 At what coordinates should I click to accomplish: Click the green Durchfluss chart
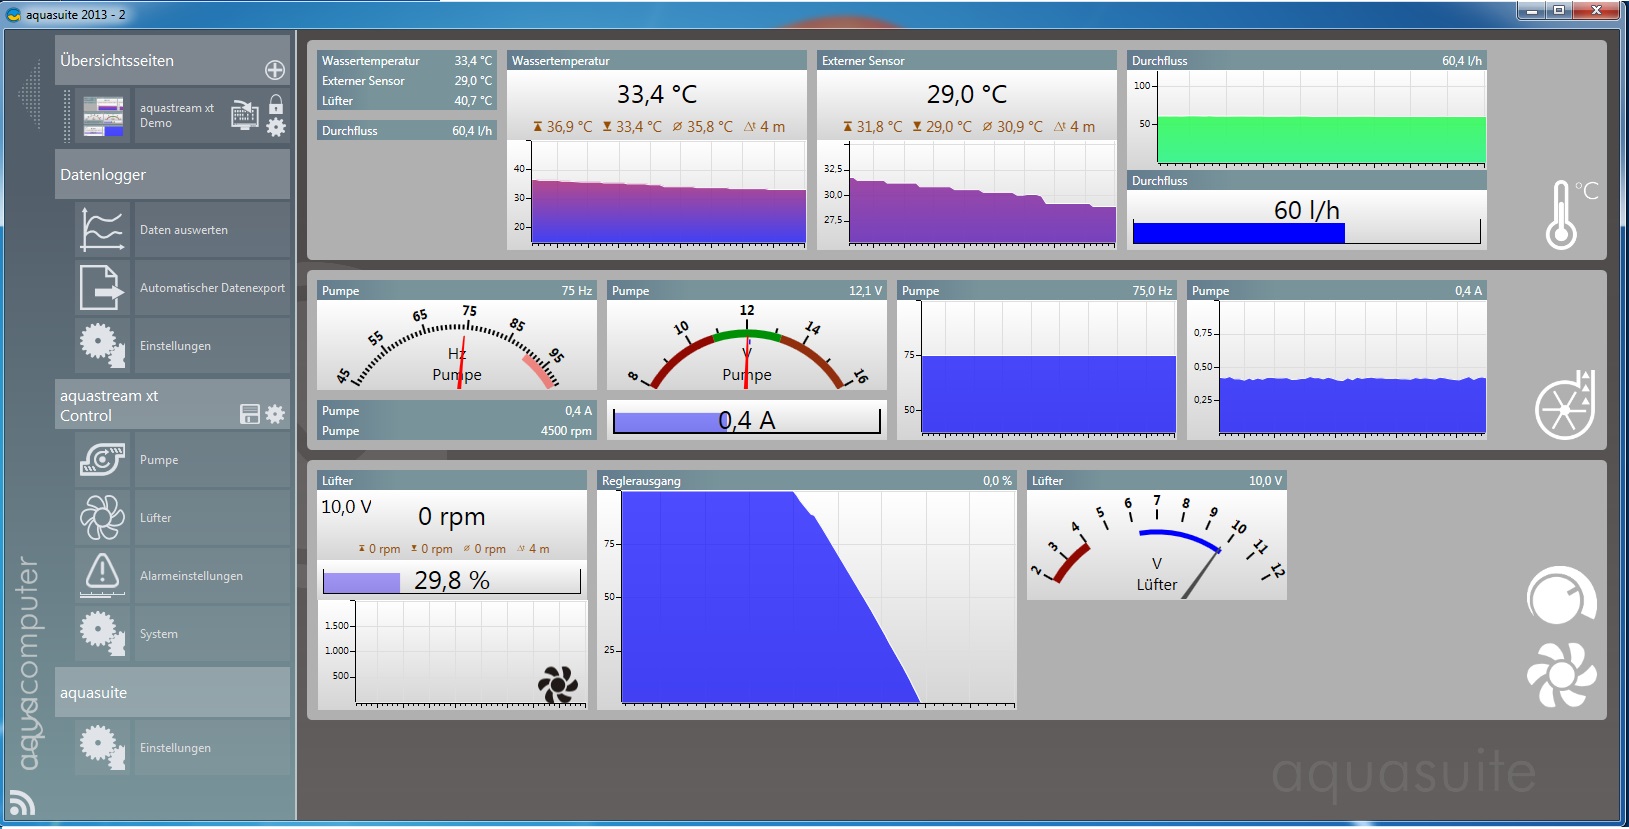coord(1307,119)
